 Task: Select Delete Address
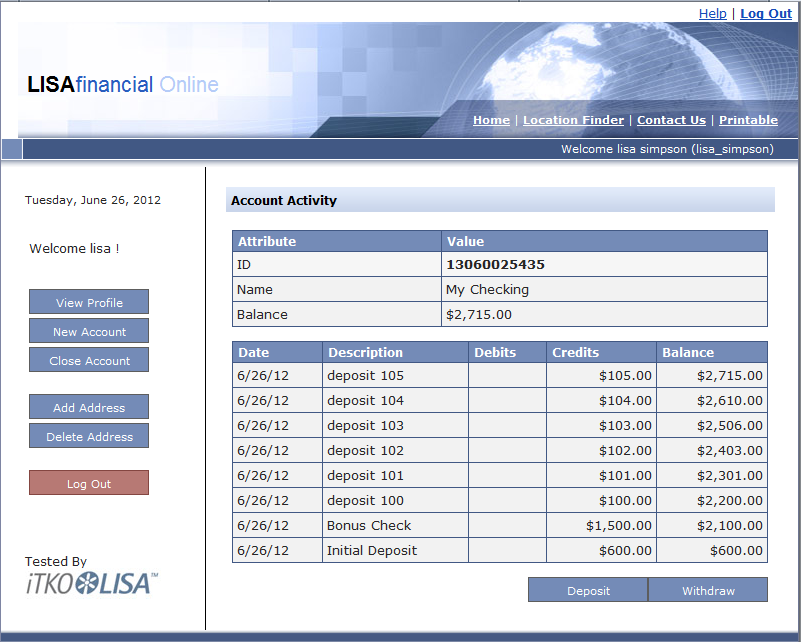pos(88,436)
